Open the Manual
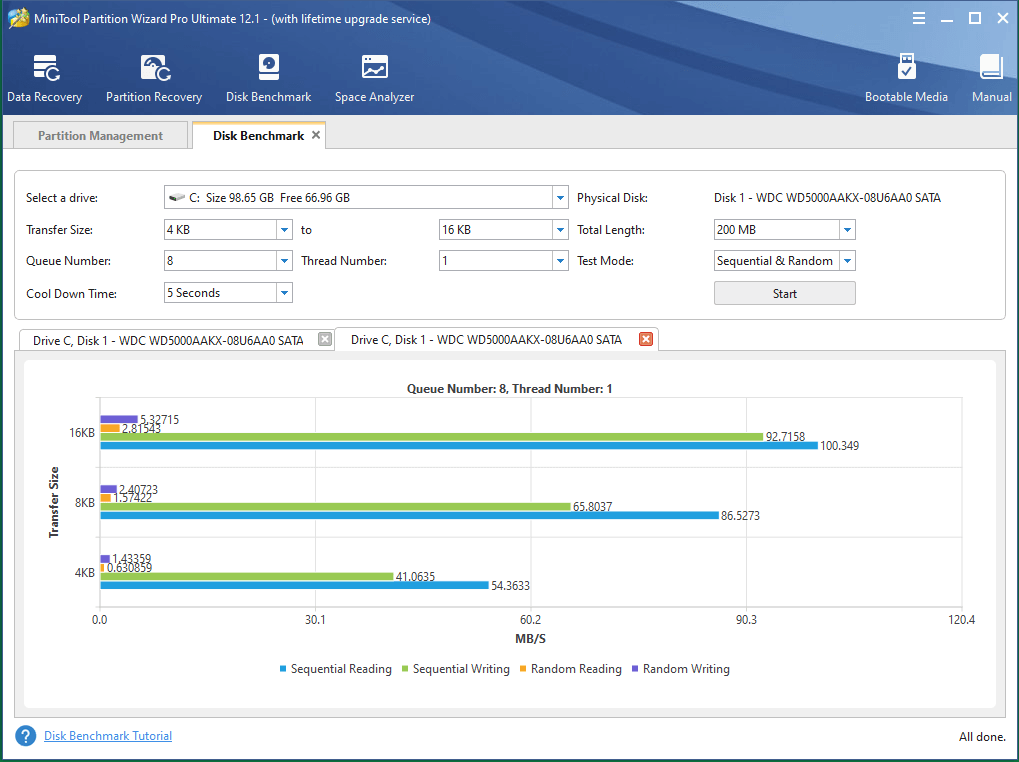The height and width of the screenshot is (762, 1019). point(991,79)
